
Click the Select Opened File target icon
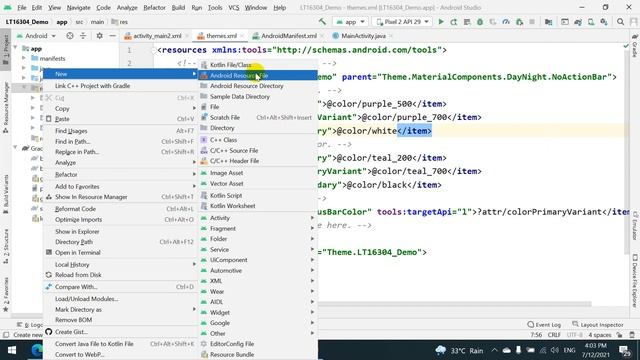[70, 36]
